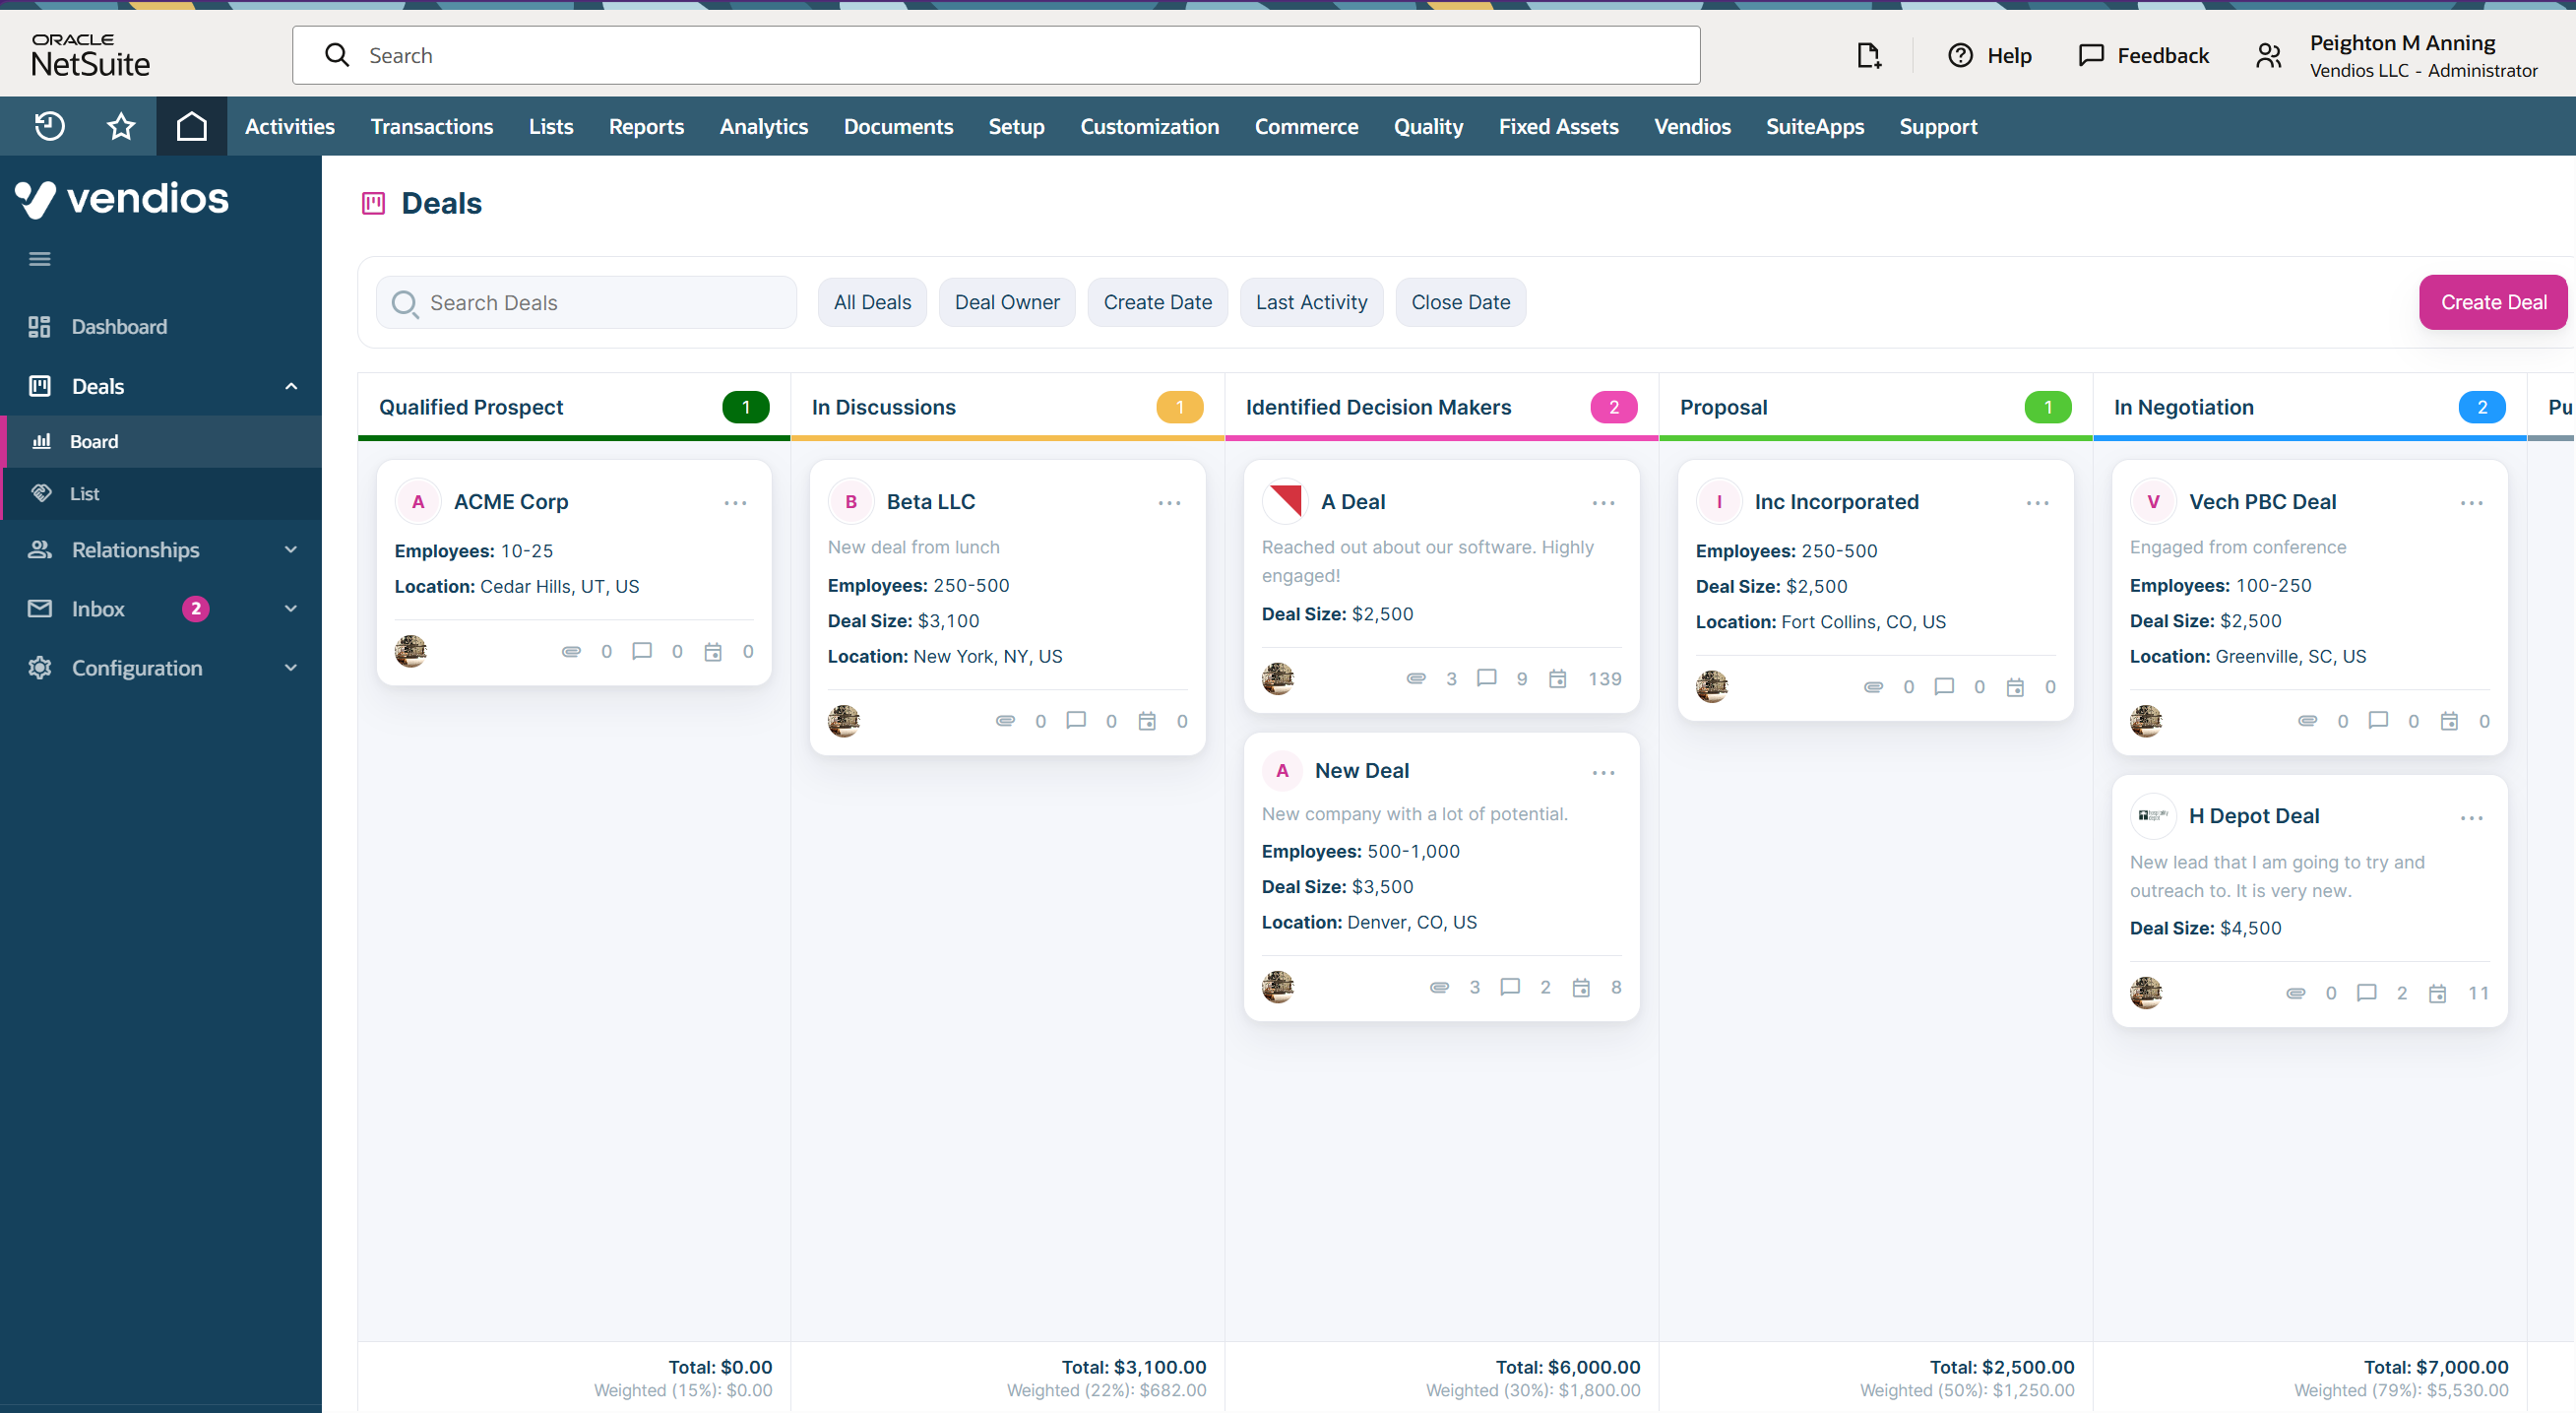Image resolution: width=2576 pixels, height=1413 pixels.
Task: Open the SuiteApps menu
Action: [1814, 126]
